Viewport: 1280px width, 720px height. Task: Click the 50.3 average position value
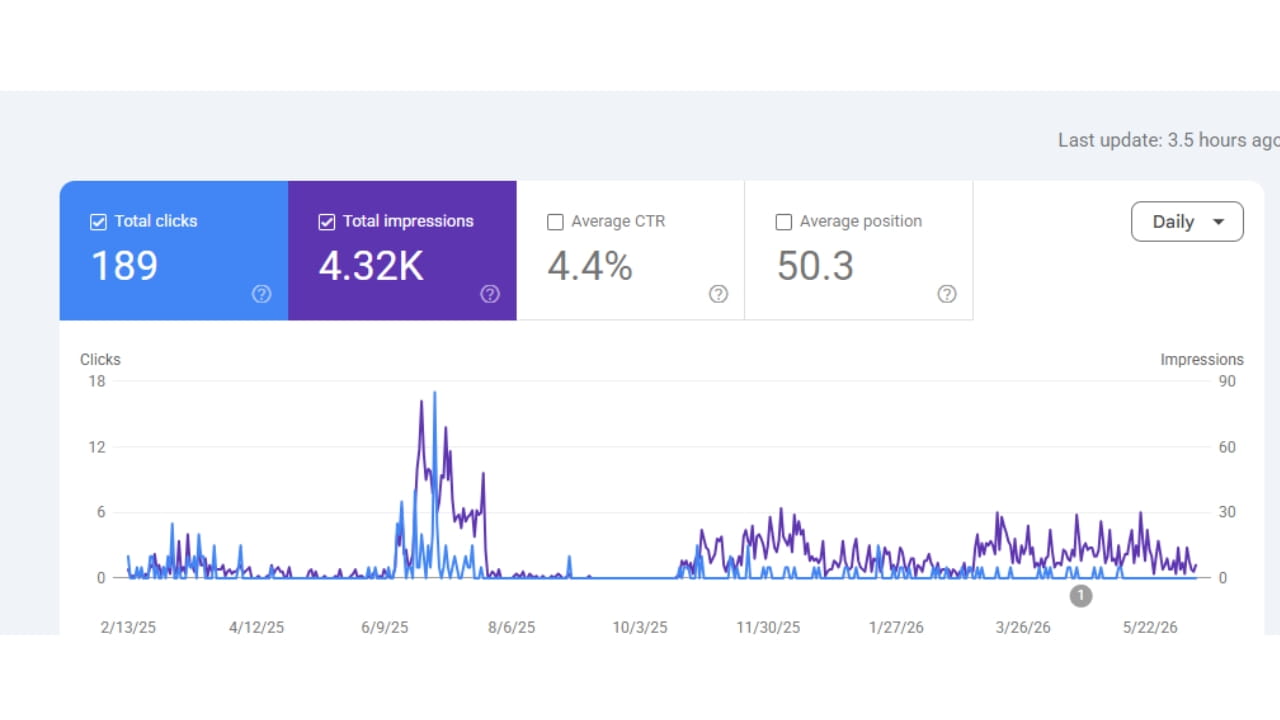[x=815, y=266]
